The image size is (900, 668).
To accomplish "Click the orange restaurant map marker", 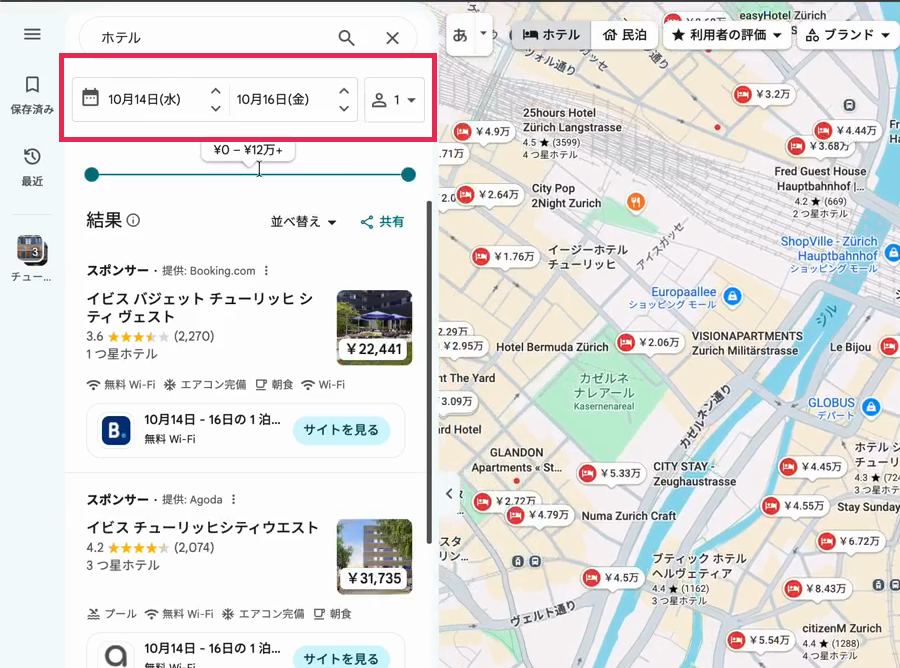I will pyautogui.click(x=635, y=202).
